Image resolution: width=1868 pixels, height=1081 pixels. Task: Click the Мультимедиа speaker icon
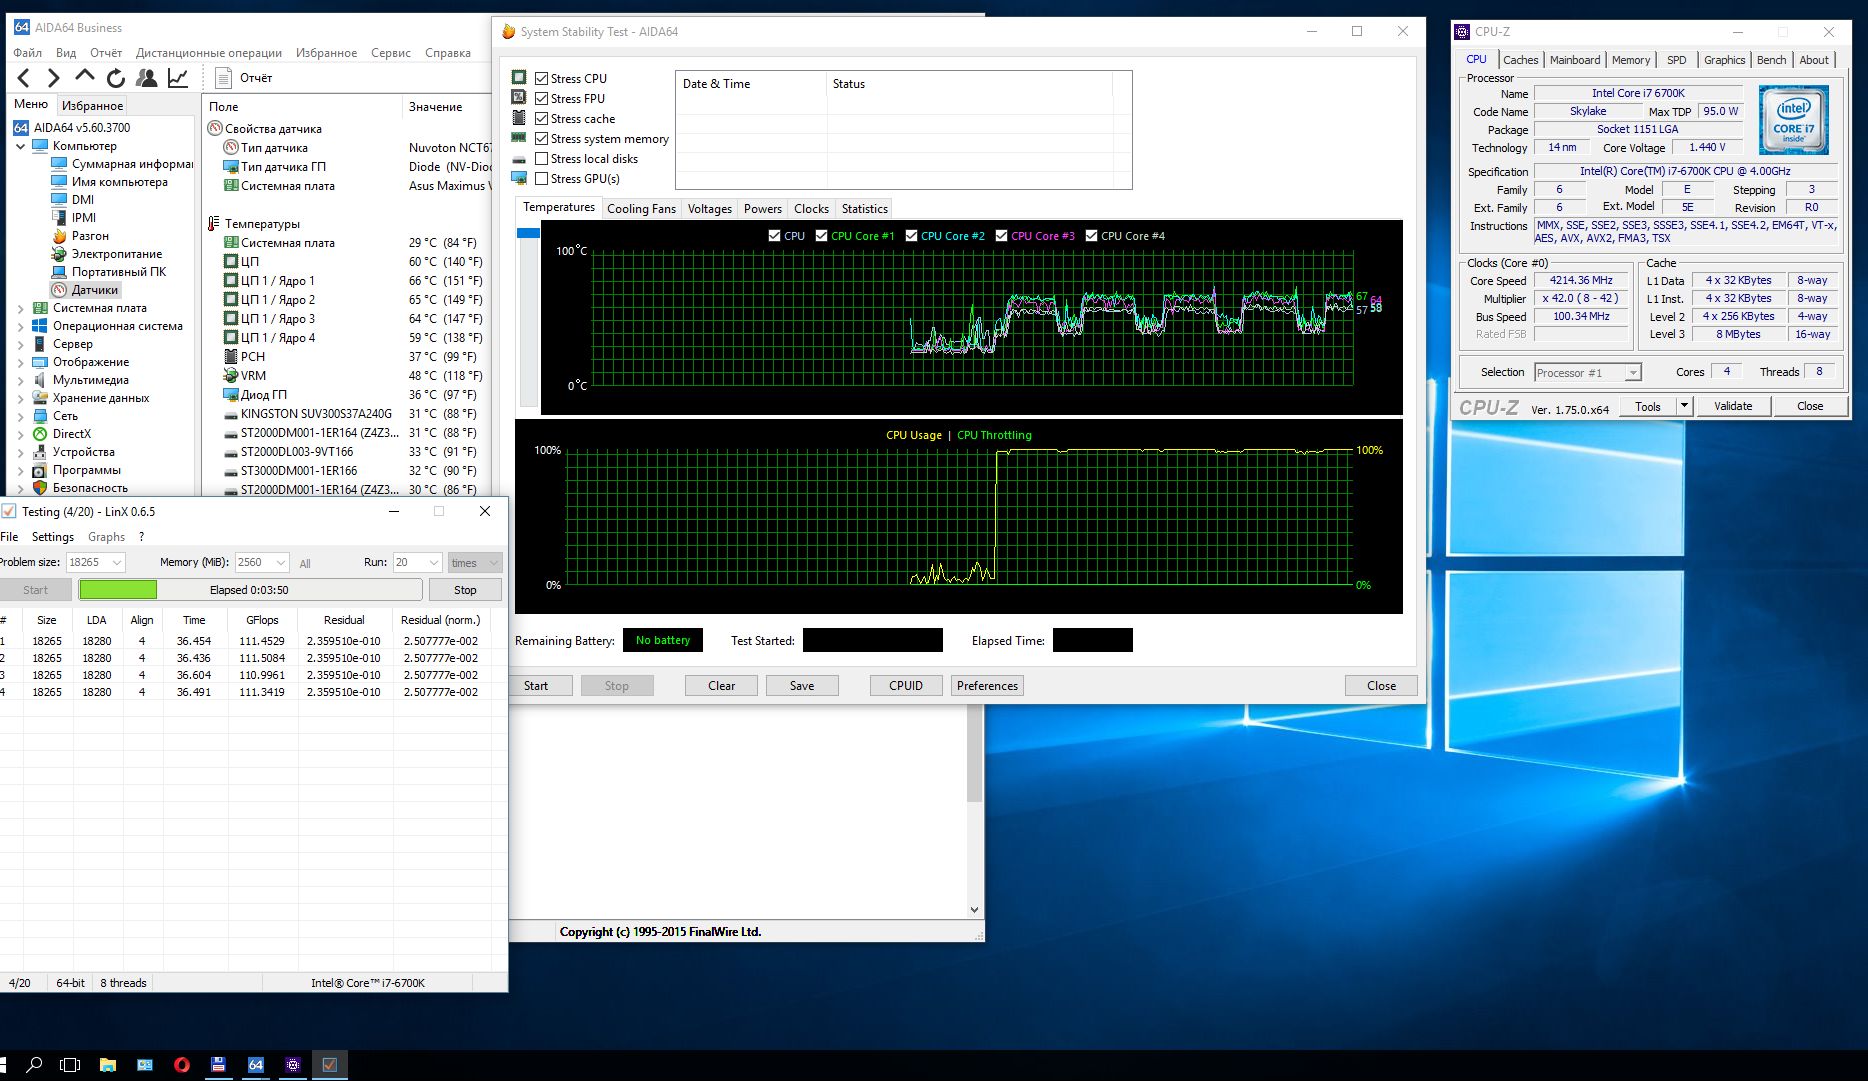click(40, 380)
